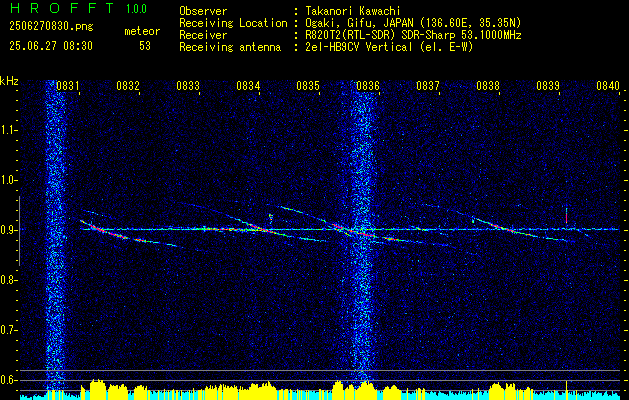Viewport: 629px width, 400px height.
Task: Click the 0.6 frequency axis label
Action: pos(9,380)
